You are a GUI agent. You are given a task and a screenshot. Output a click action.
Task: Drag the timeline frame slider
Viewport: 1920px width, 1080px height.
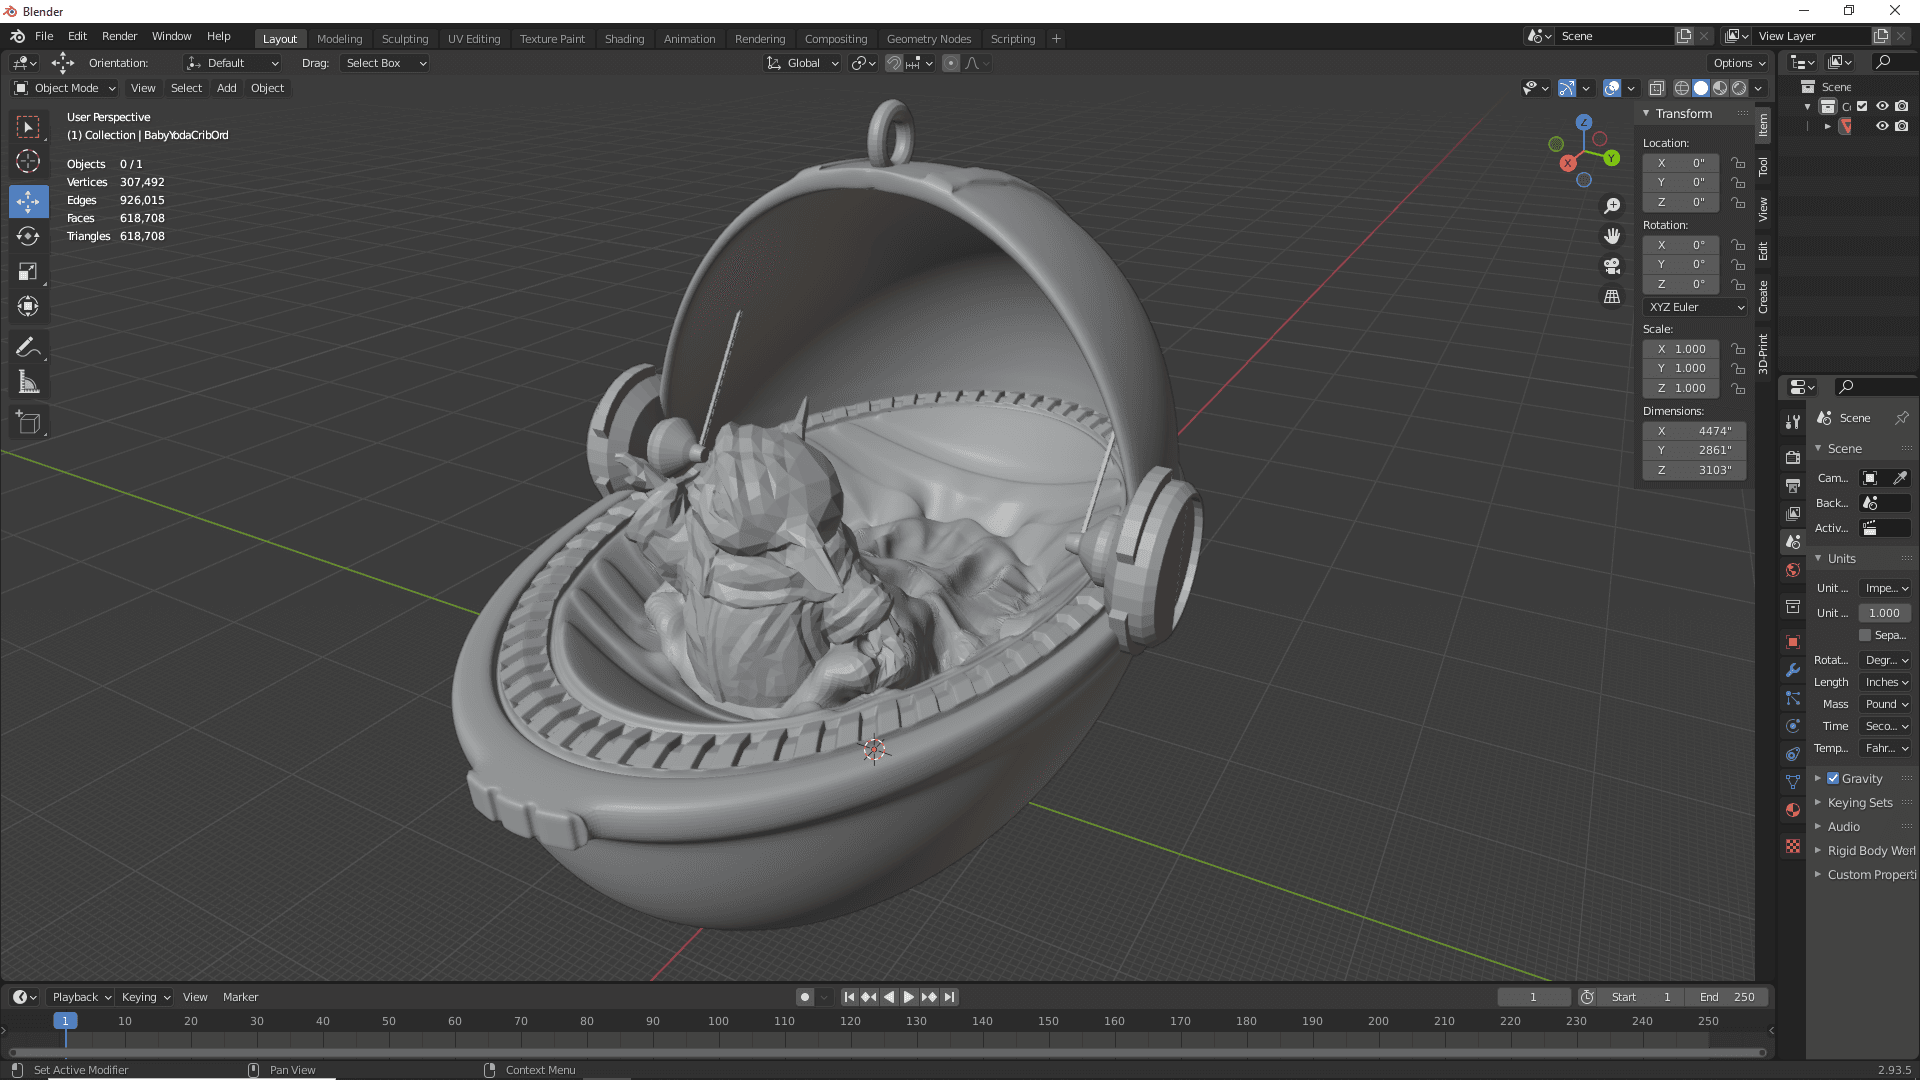pyautogui.click(x=65, y=1021)
